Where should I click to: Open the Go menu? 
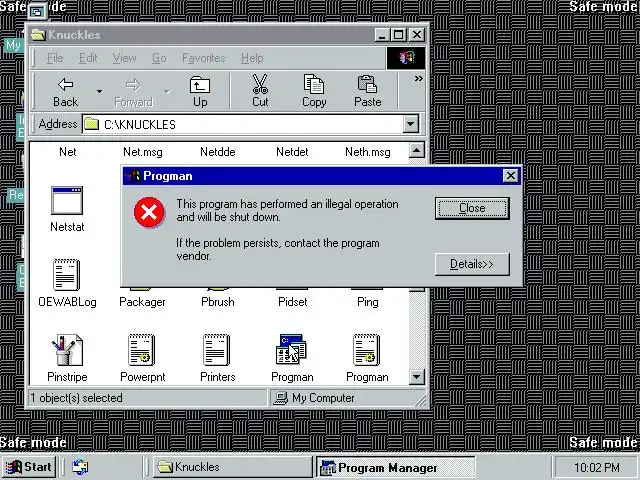[159, 58]
